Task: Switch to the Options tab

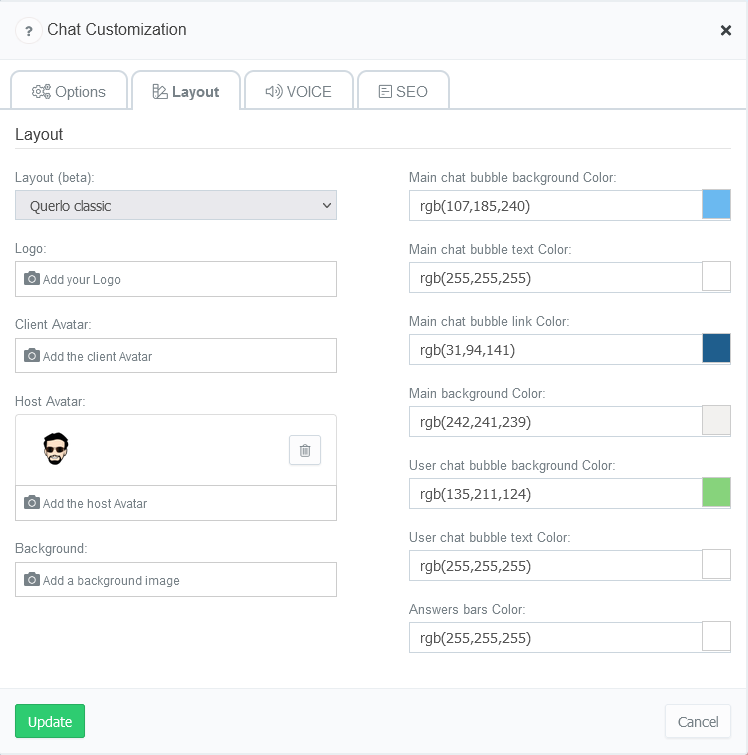Action: [69, 91]
